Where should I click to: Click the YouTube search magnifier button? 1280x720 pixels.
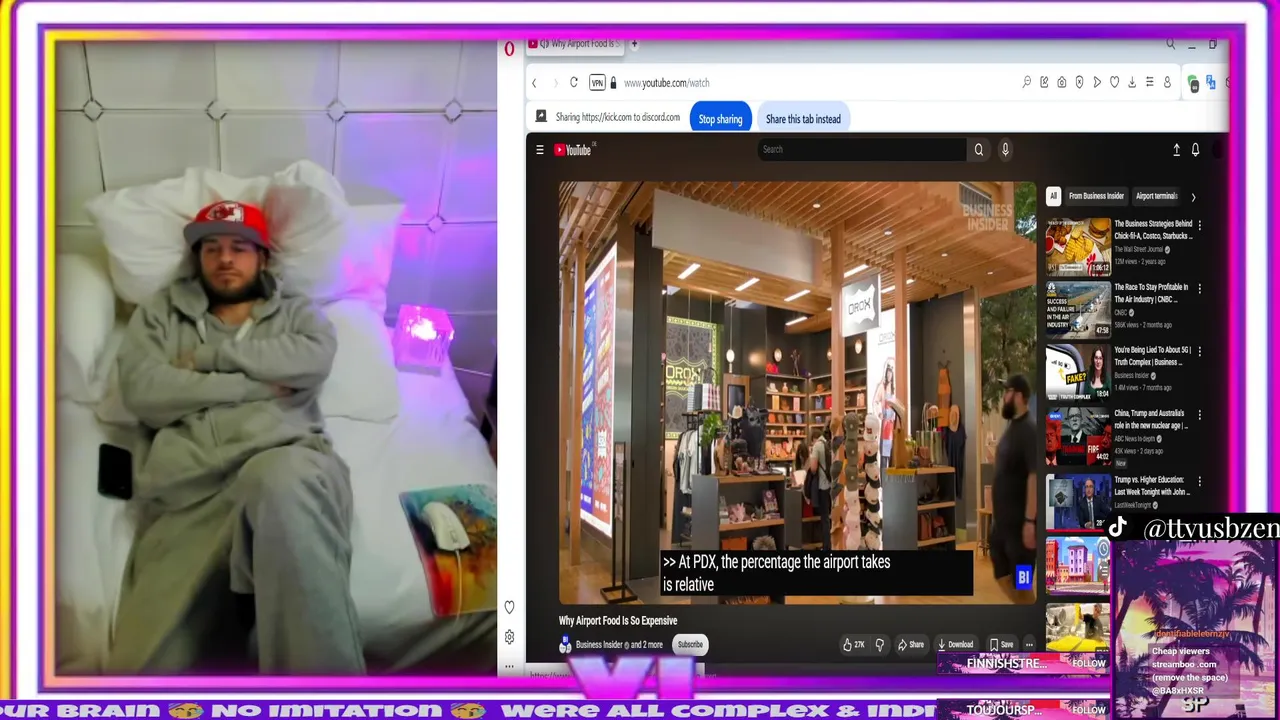(979, 150)
